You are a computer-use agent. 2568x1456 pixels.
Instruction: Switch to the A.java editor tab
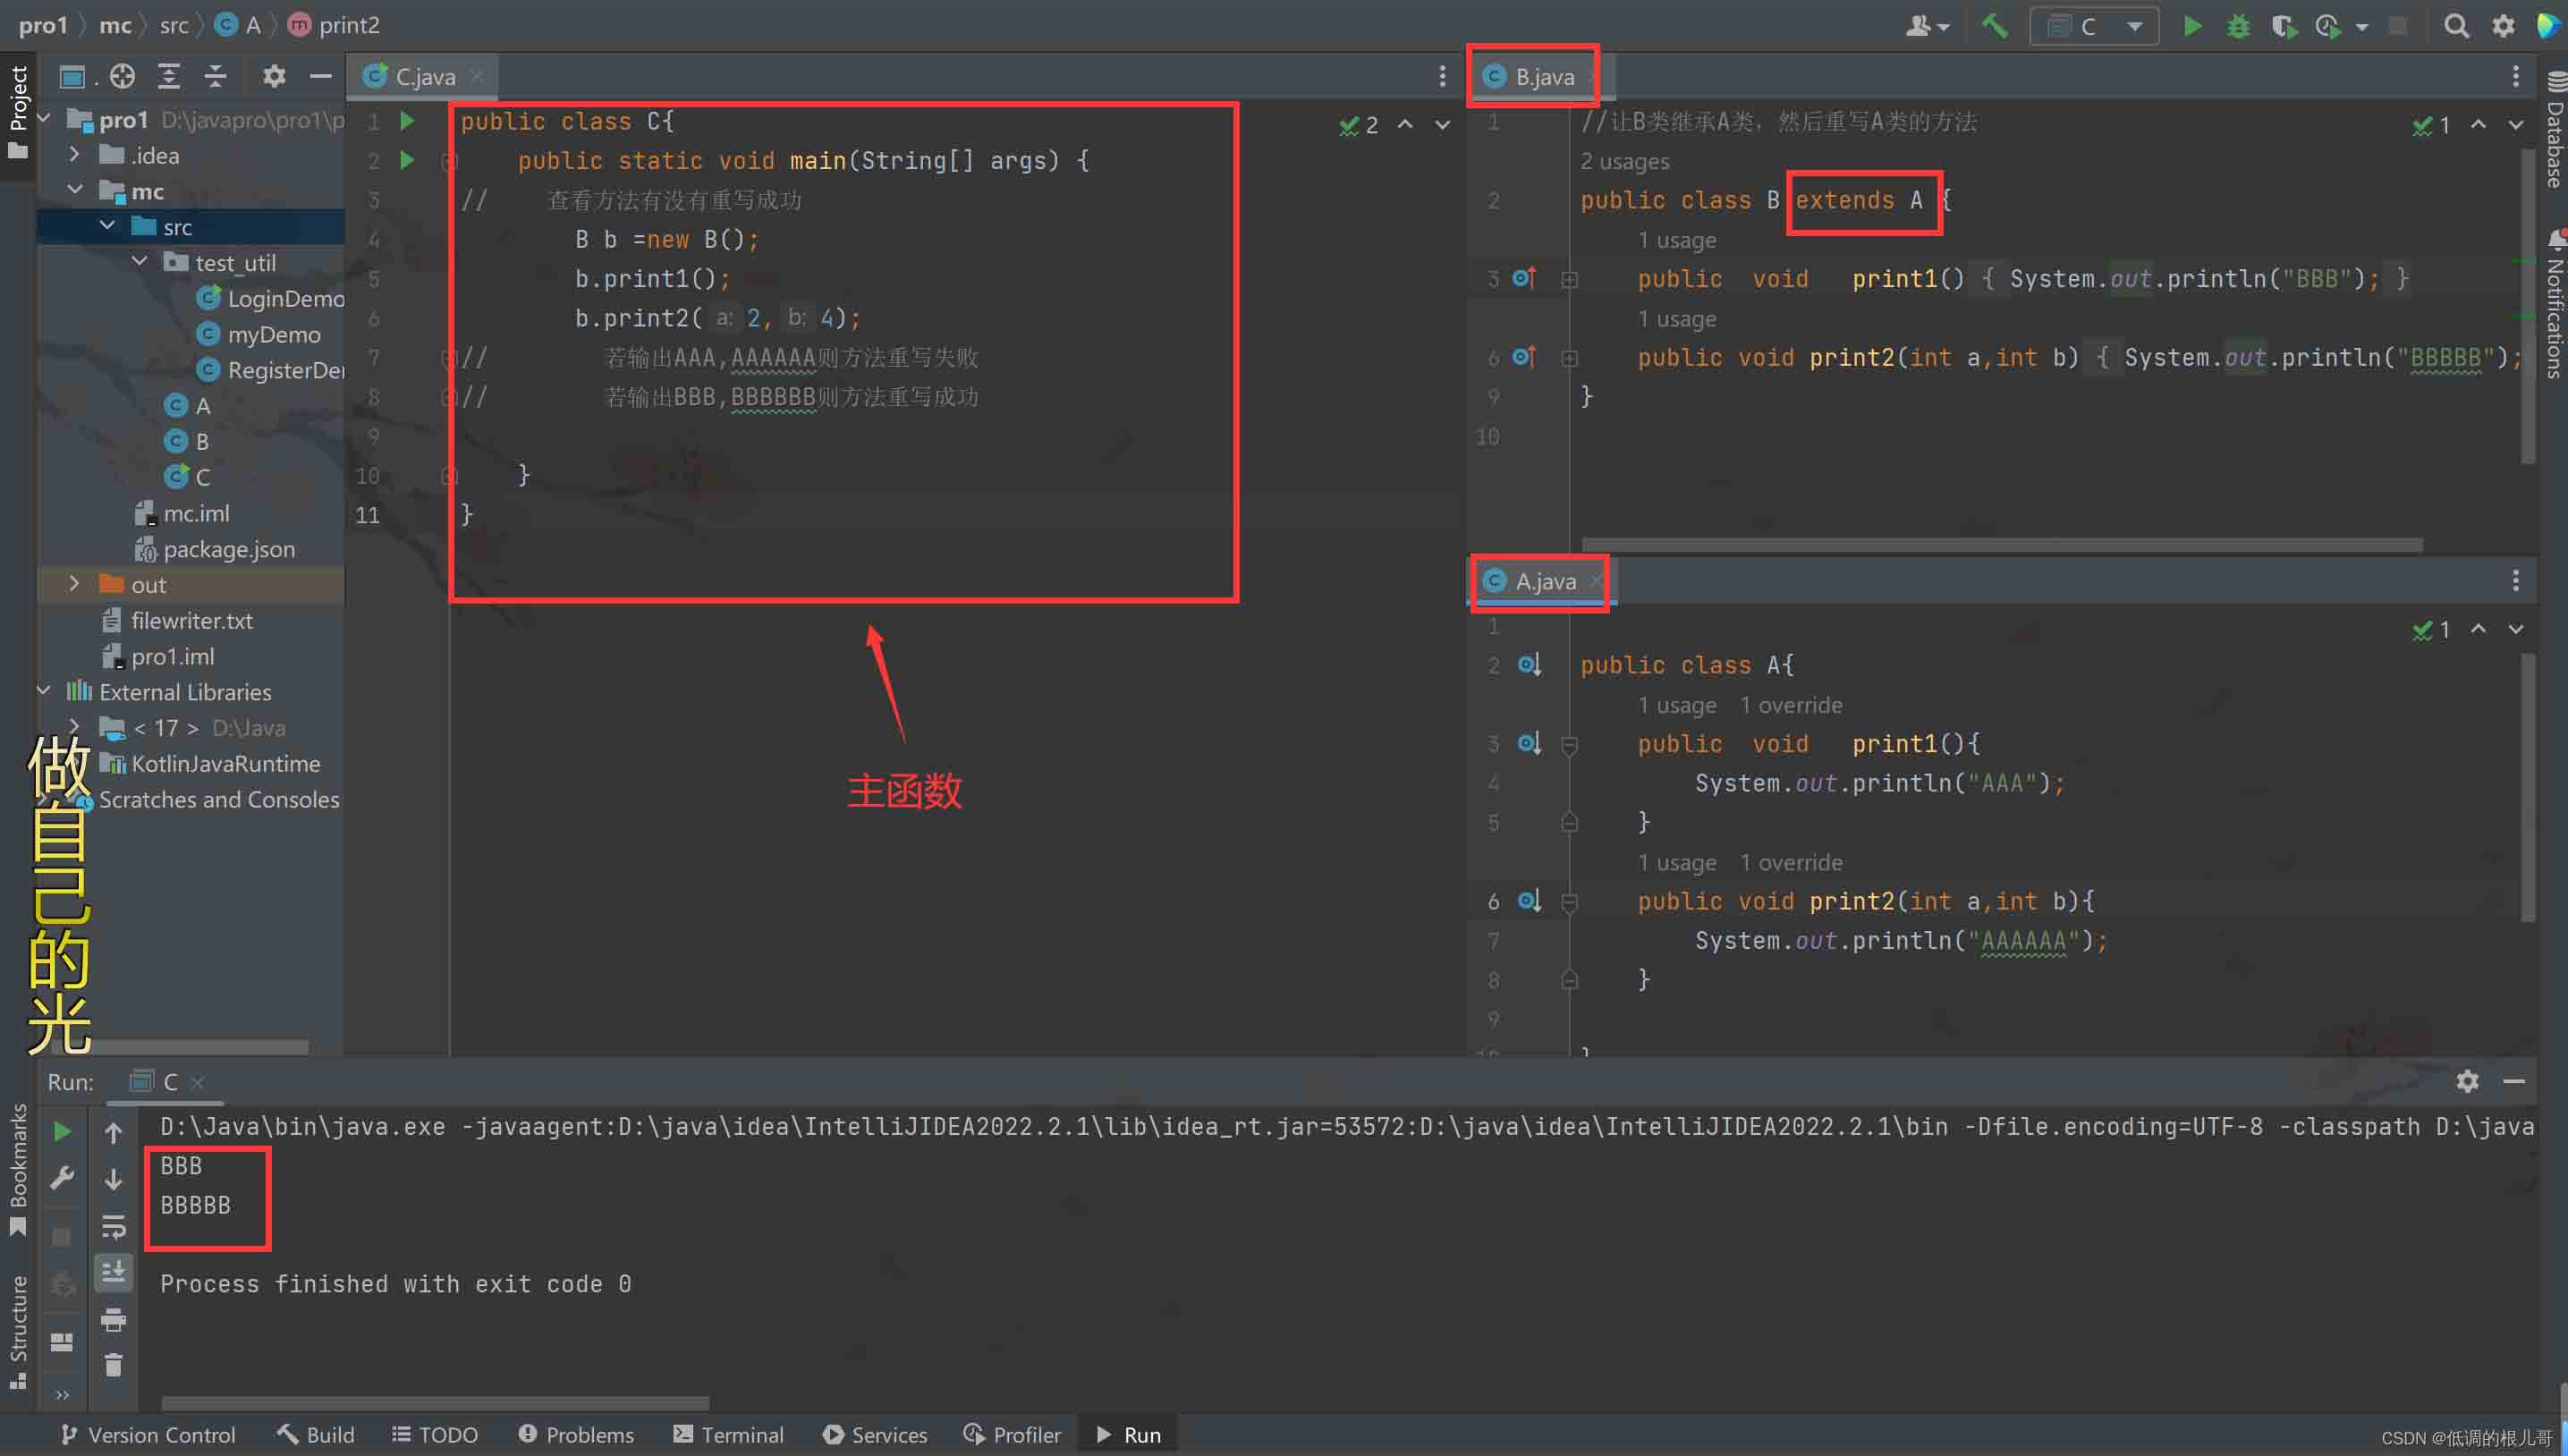coord(1544,581)
